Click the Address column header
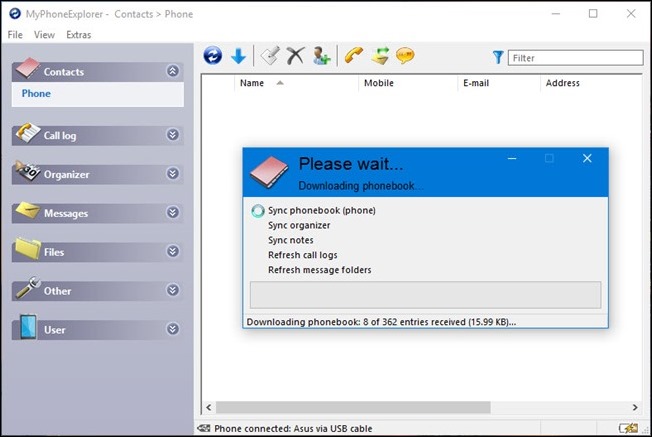 point(591,83)
